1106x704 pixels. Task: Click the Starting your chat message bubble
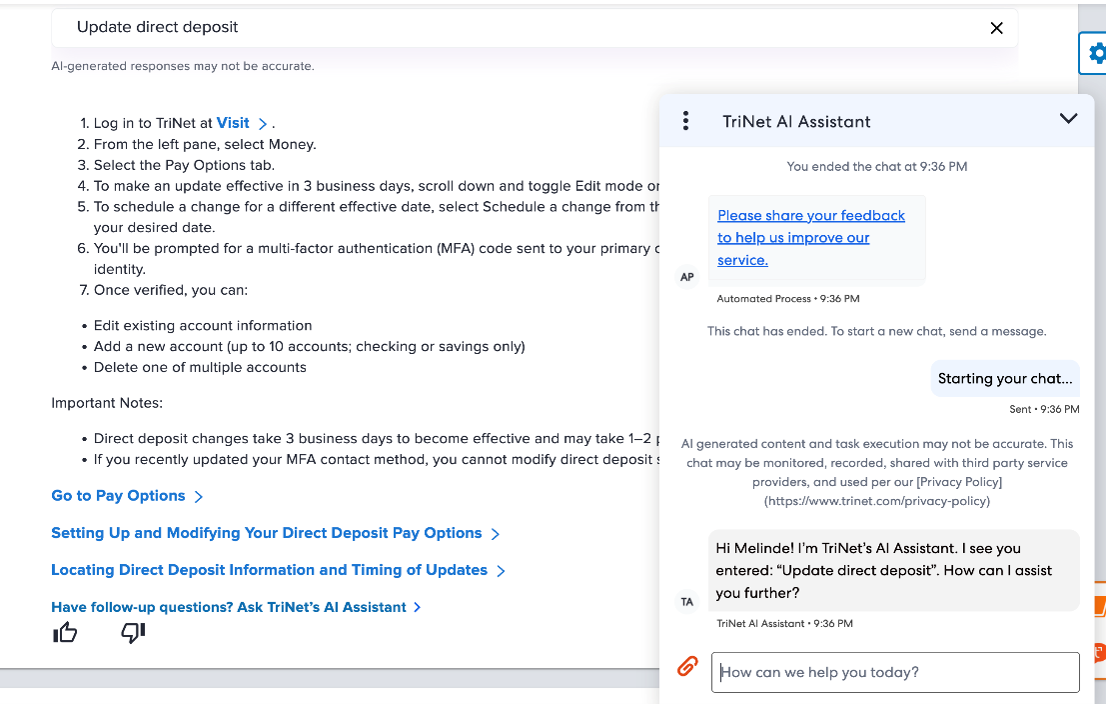[1004, 379]
